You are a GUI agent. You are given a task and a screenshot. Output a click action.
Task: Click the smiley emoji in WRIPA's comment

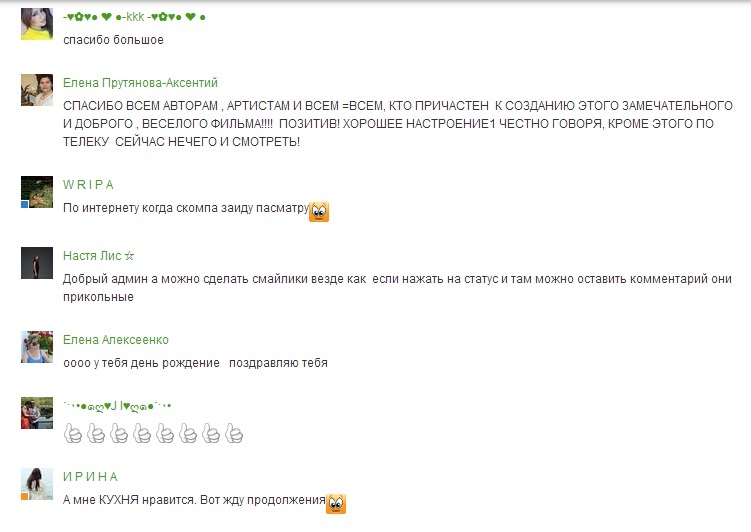point(319,212)
